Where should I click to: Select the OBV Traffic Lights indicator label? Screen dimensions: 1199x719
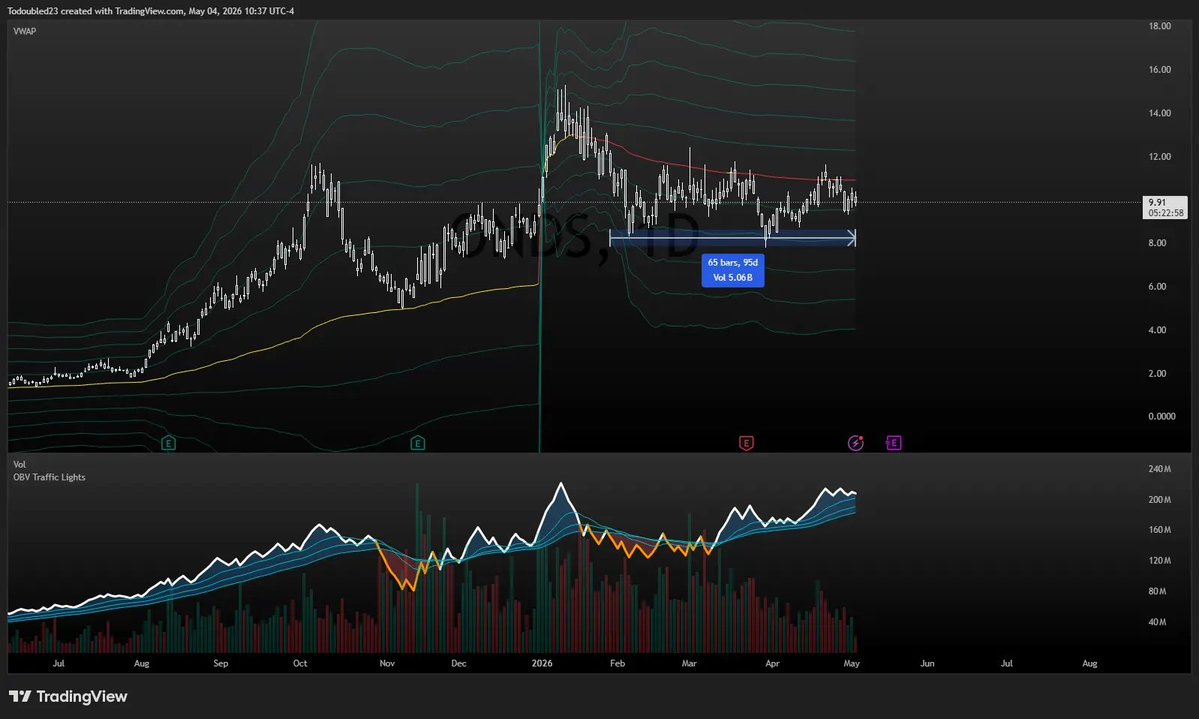pos(49,477)
